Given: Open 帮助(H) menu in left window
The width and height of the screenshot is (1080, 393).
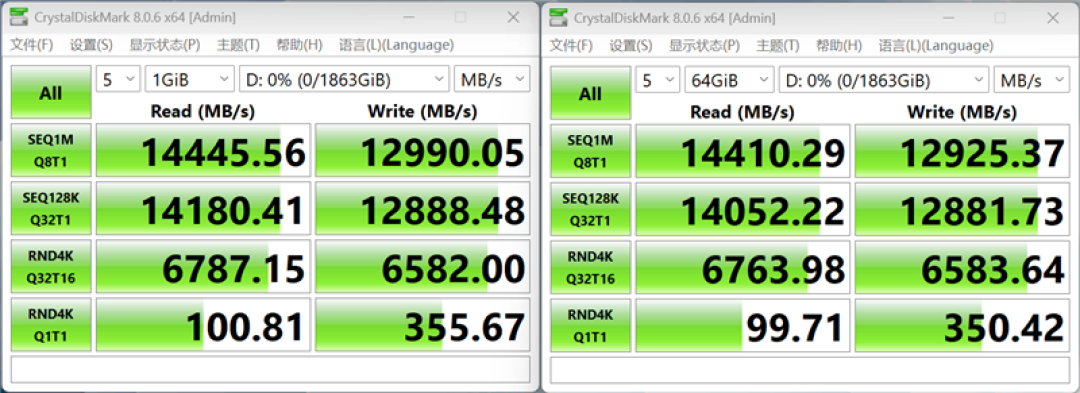Looking at the screenshot, I should tap(299, 45).
